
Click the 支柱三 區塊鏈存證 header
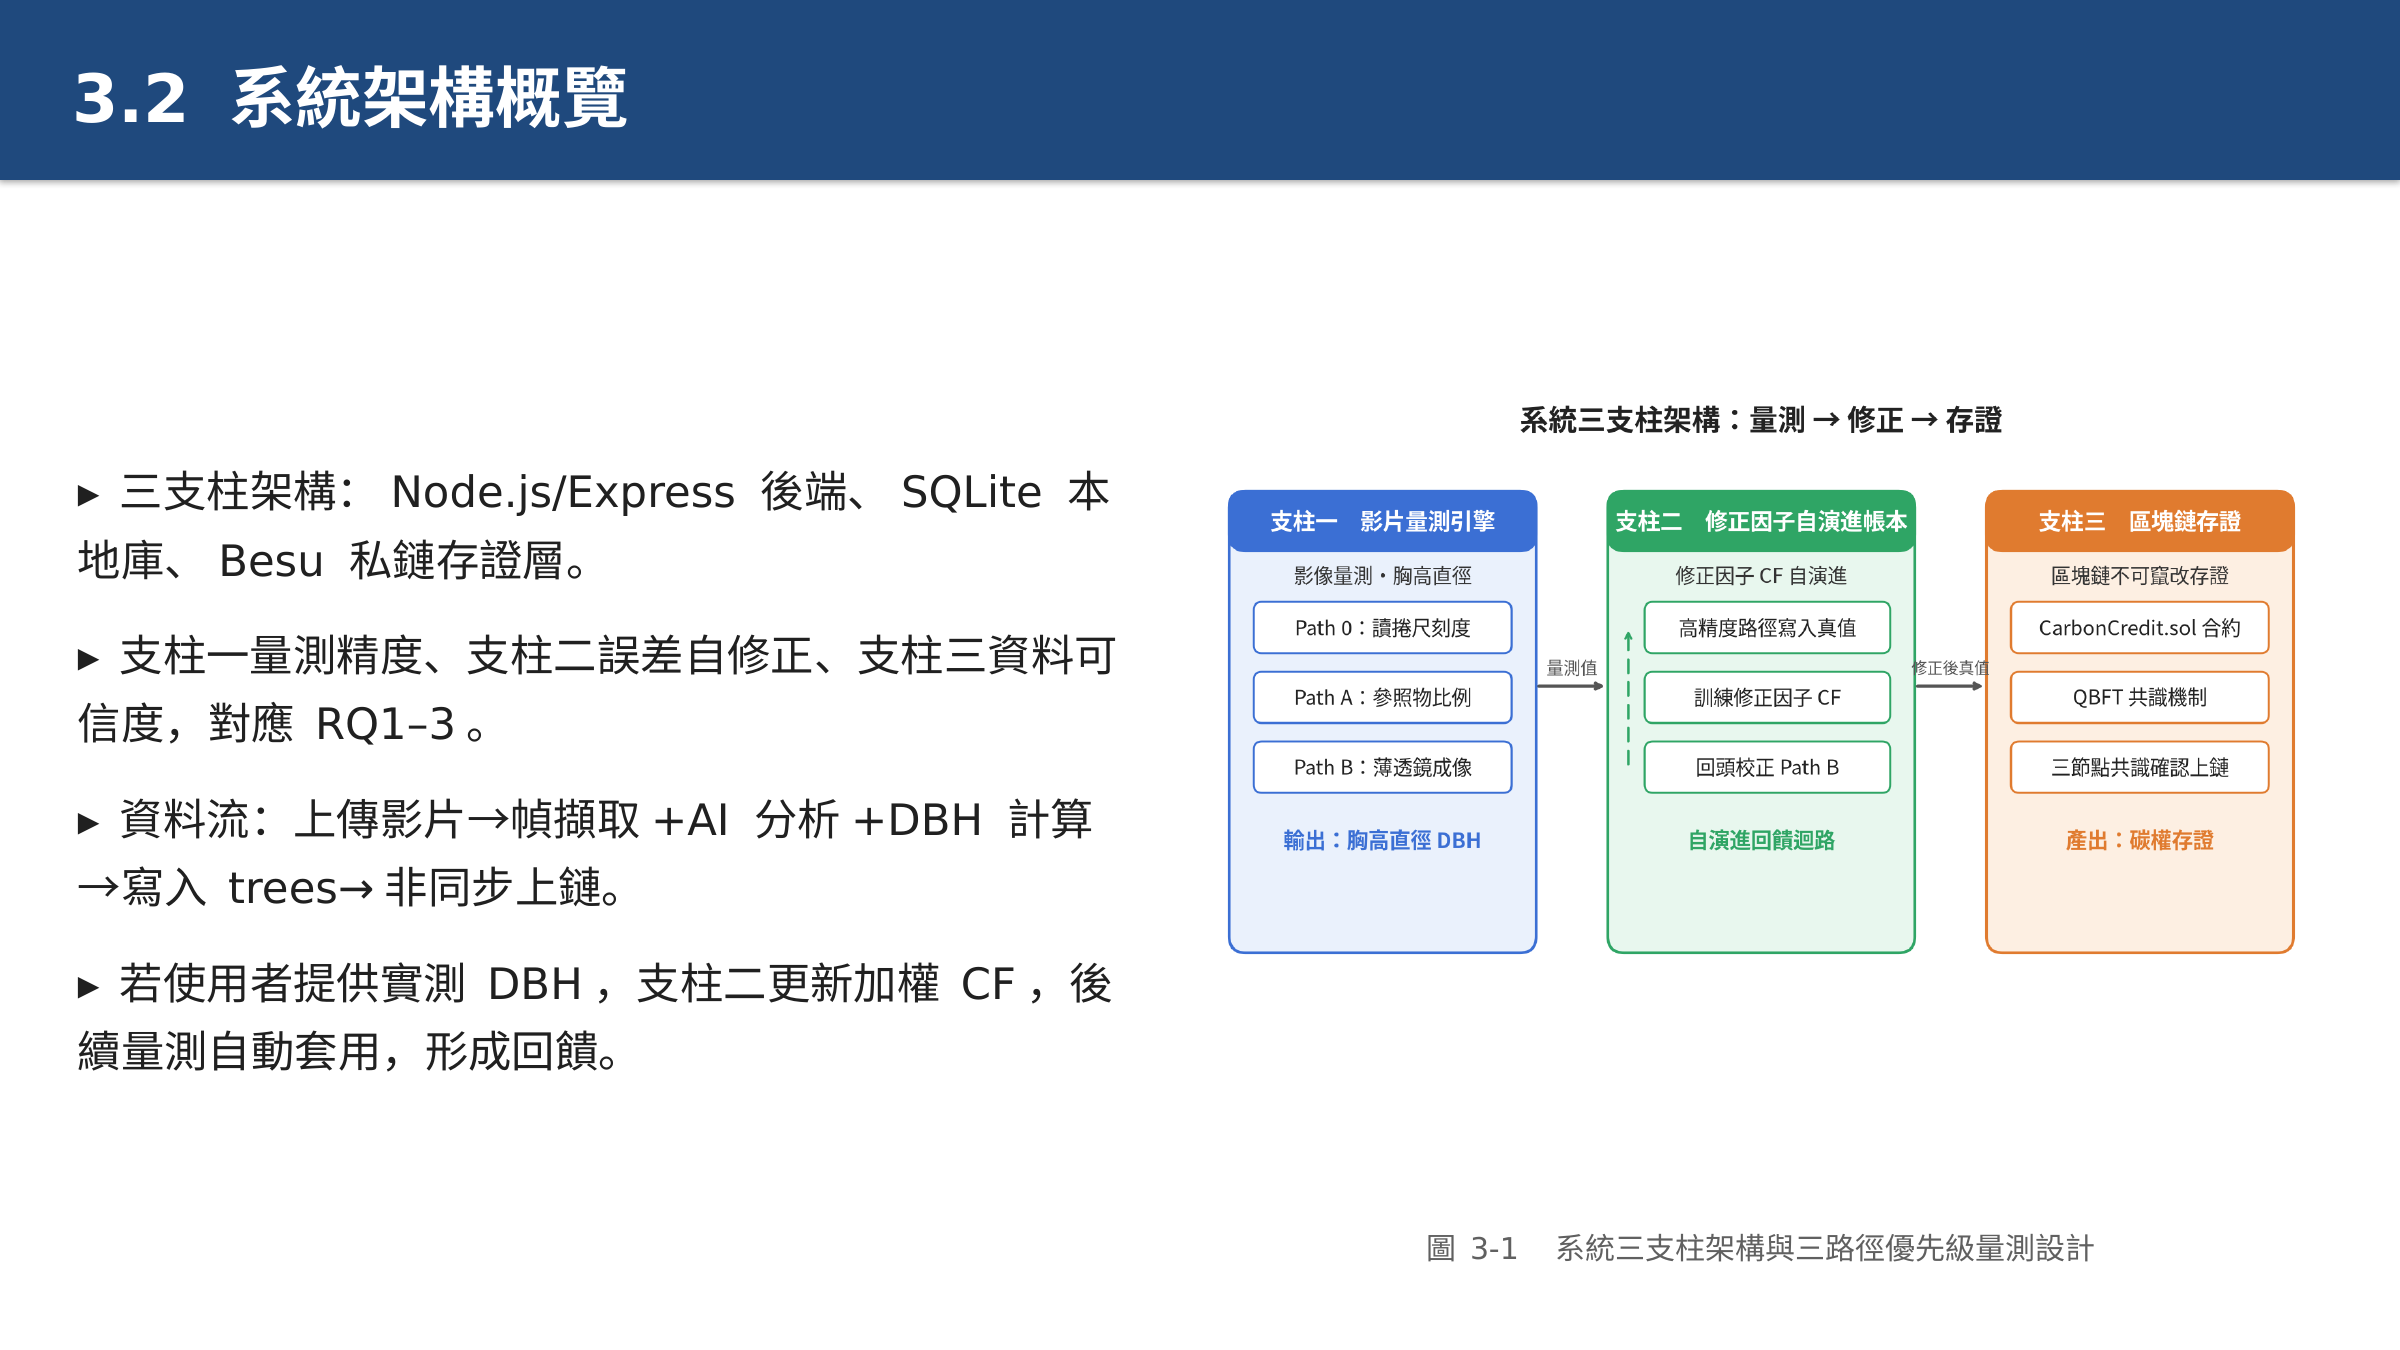tap(2139, 521)
